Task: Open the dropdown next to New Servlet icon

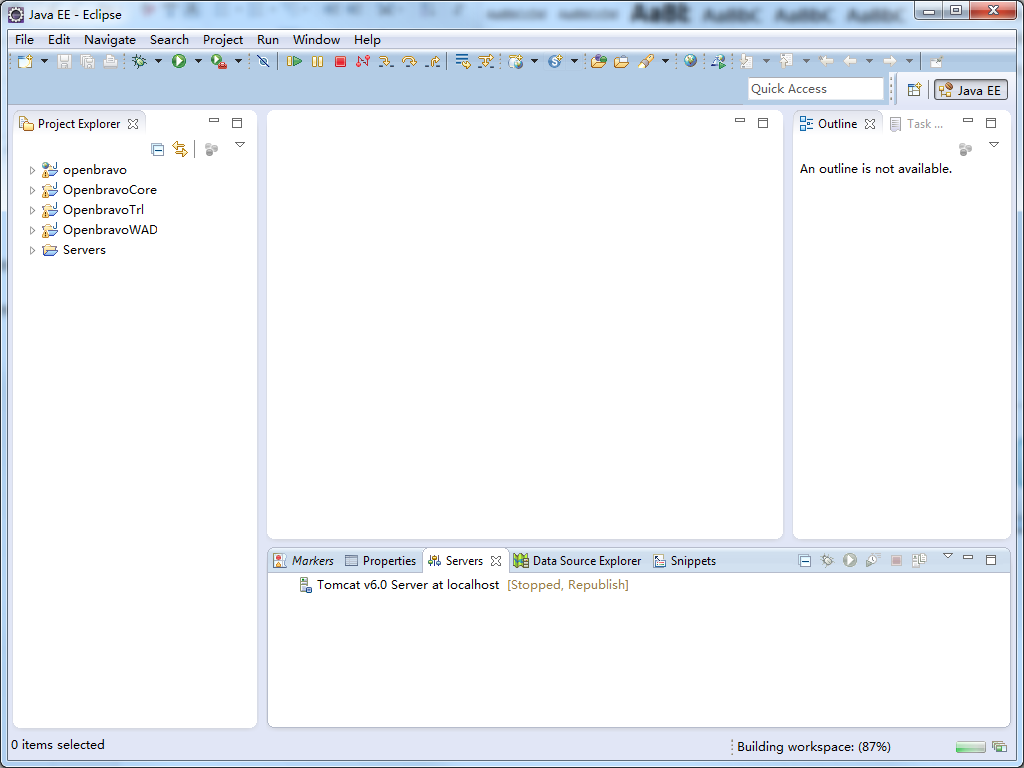Action: [574, 61]
